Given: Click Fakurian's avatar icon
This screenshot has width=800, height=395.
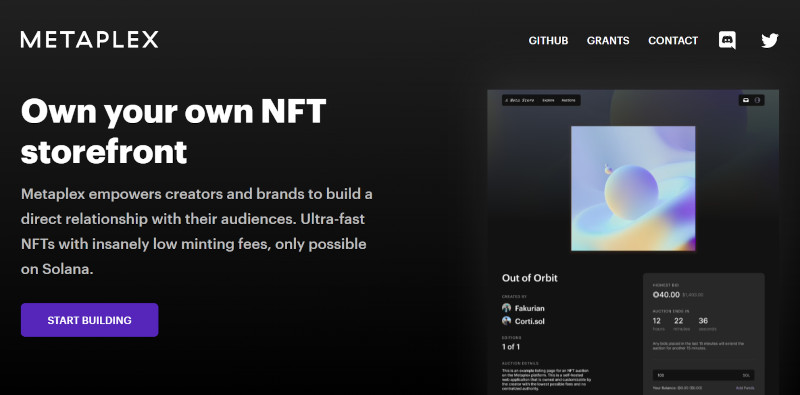Looking at the screenshot, I should (x=507, y=308).
